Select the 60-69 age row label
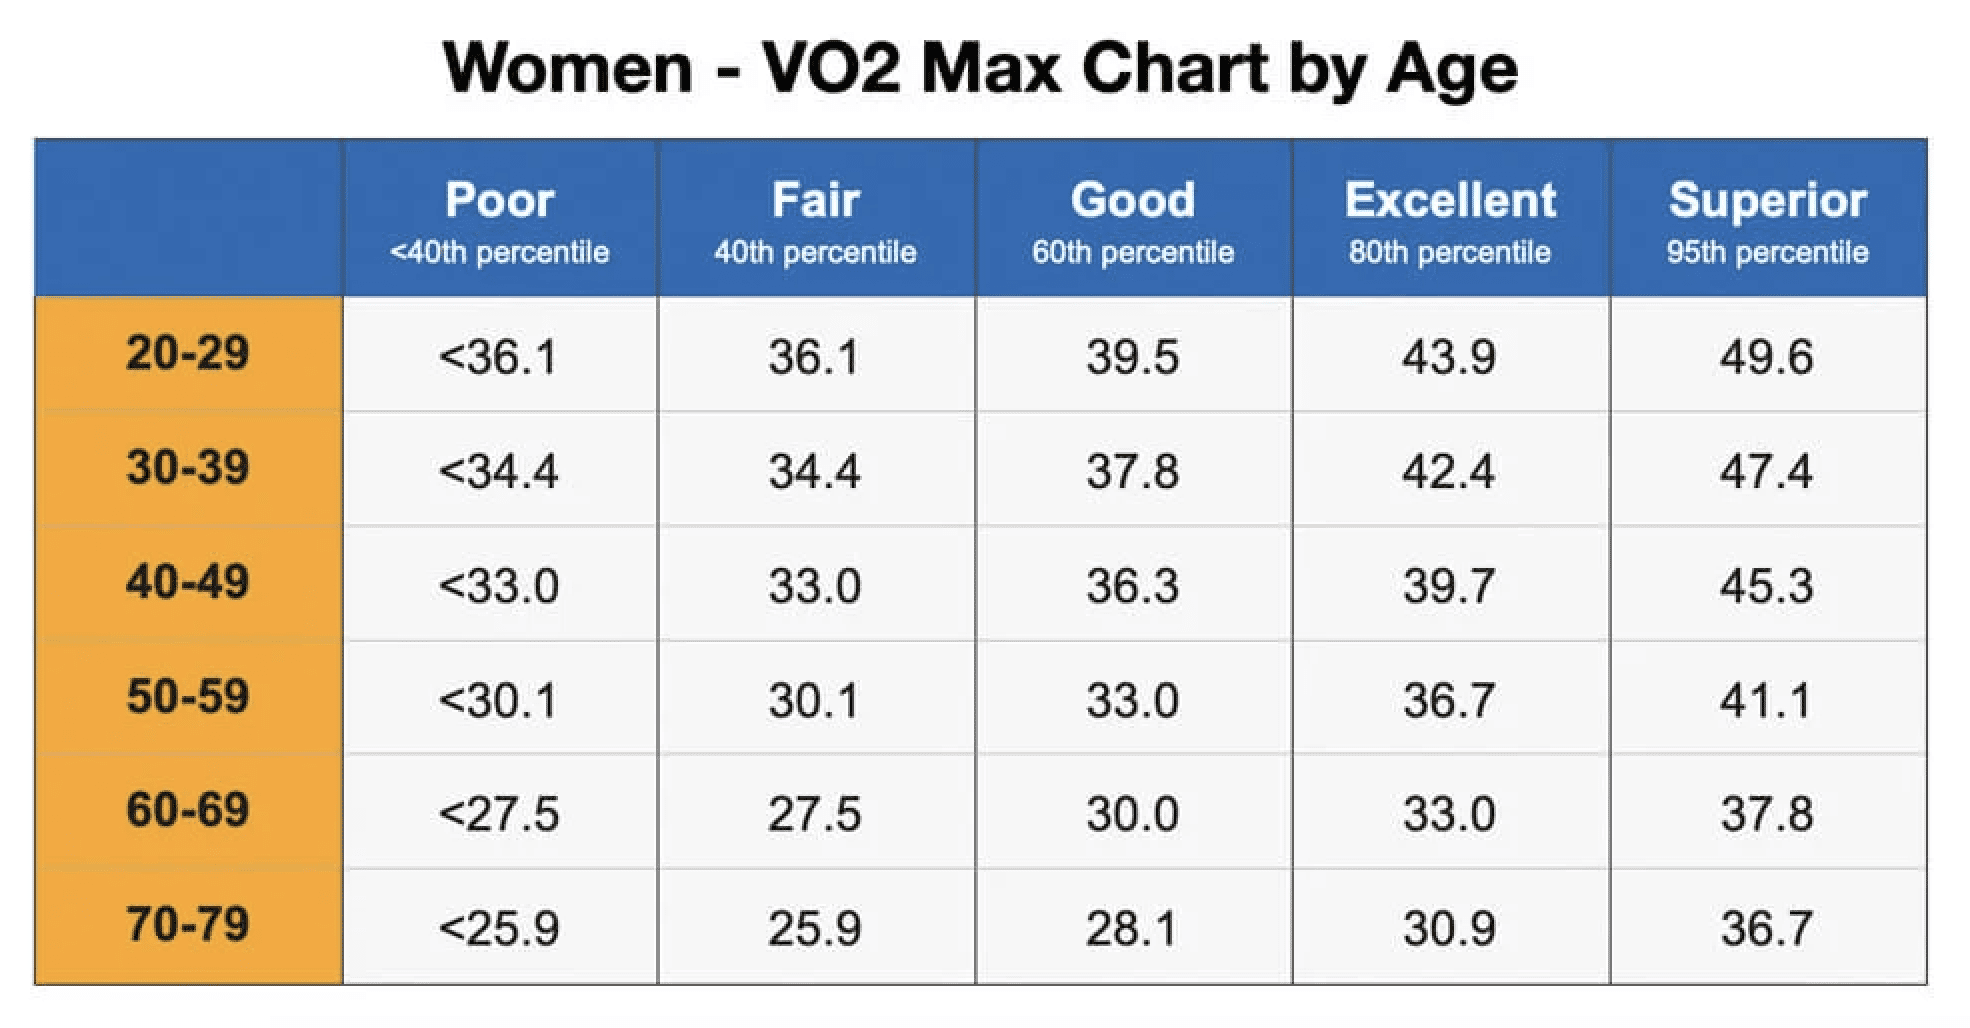The image size is (1970, 1028). click(x=188, y=810)
